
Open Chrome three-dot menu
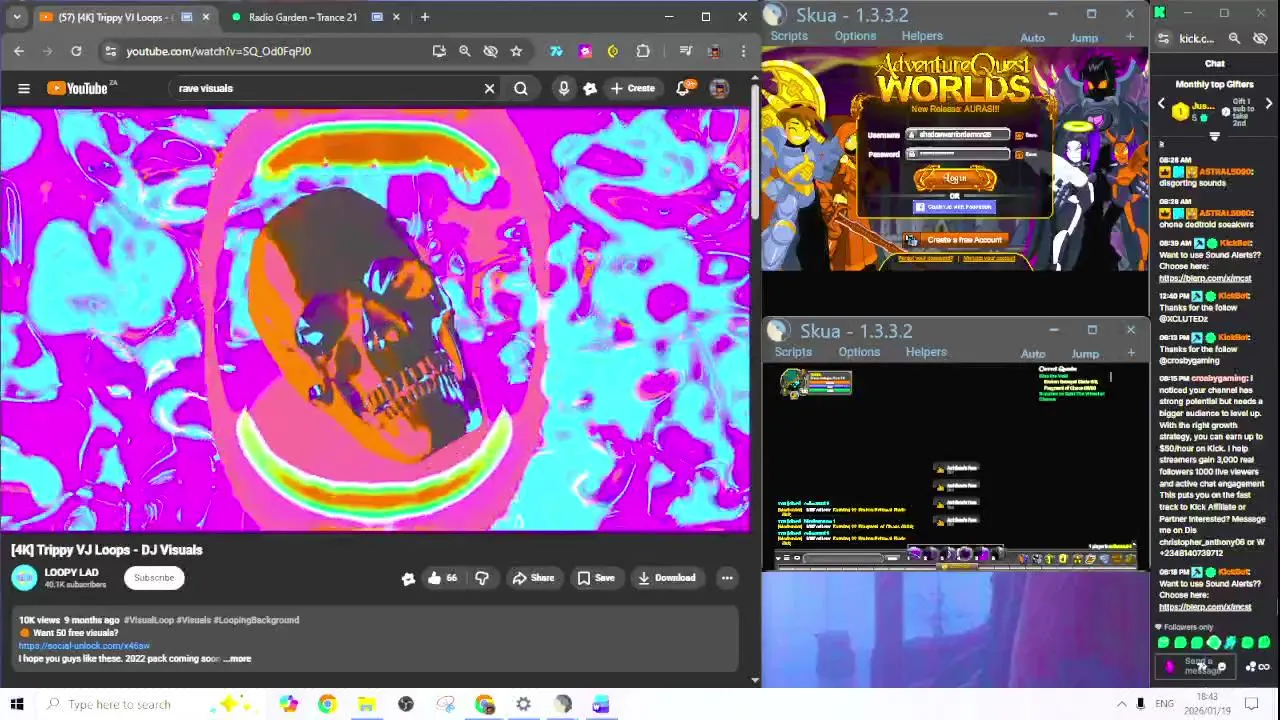point(743,51)
